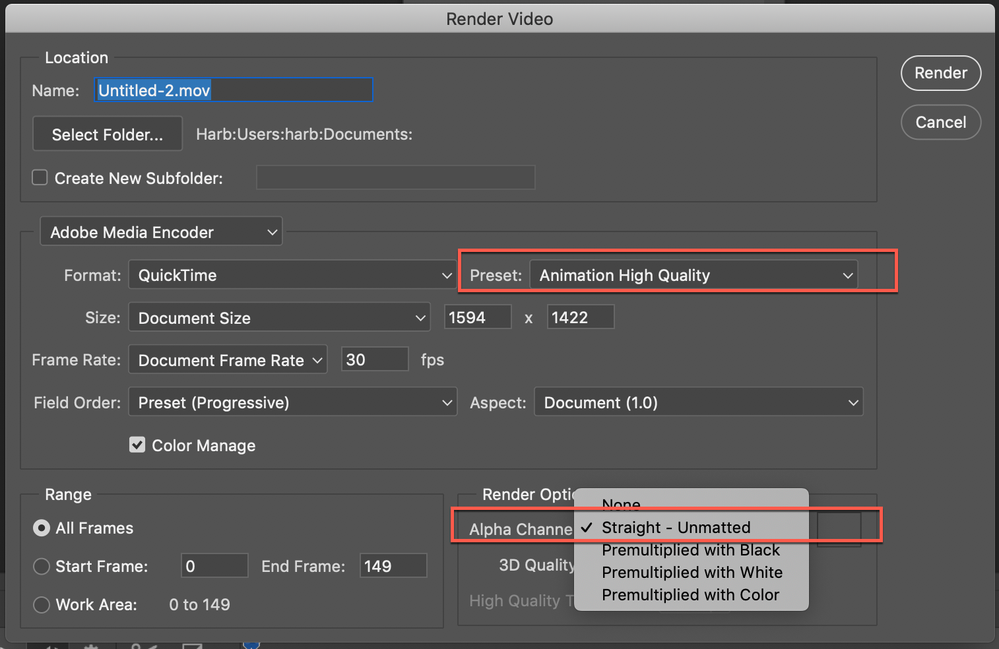Open the Field Order dropdown

point(292,403)
